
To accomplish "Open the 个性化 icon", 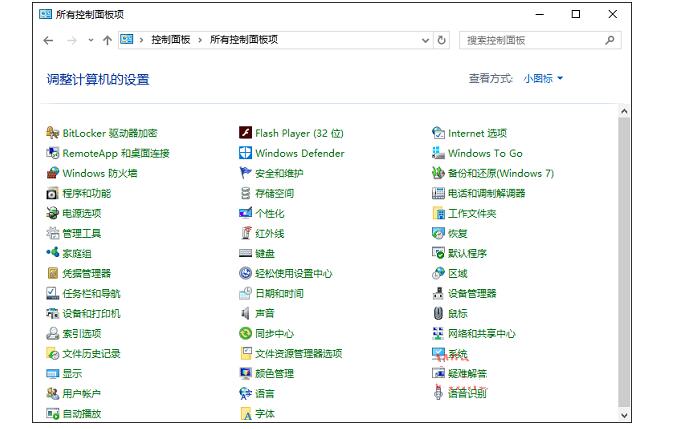I will tap(245, 213).
